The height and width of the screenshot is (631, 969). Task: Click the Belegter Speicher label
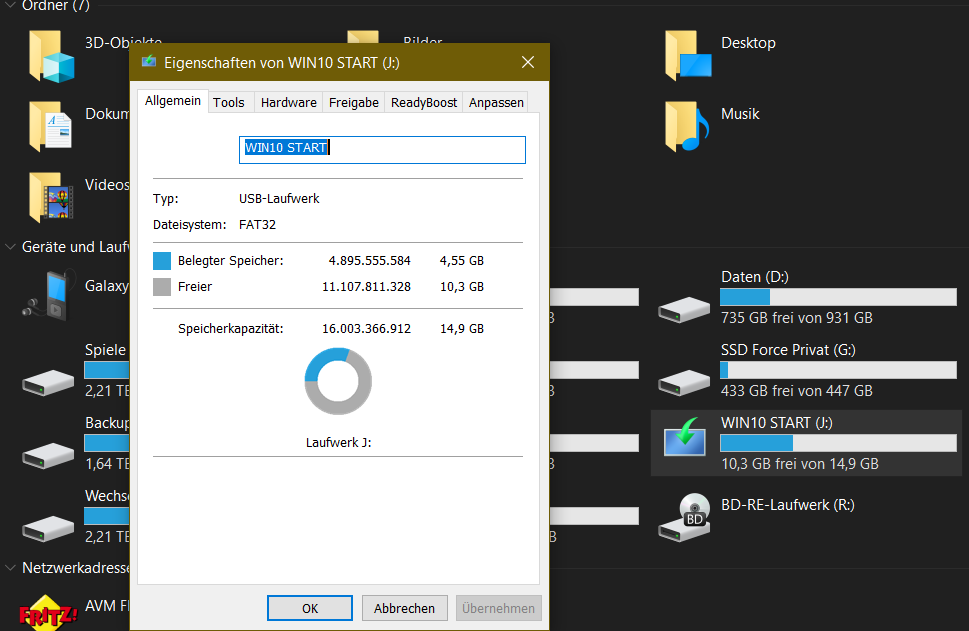click(x=231, y=261)
